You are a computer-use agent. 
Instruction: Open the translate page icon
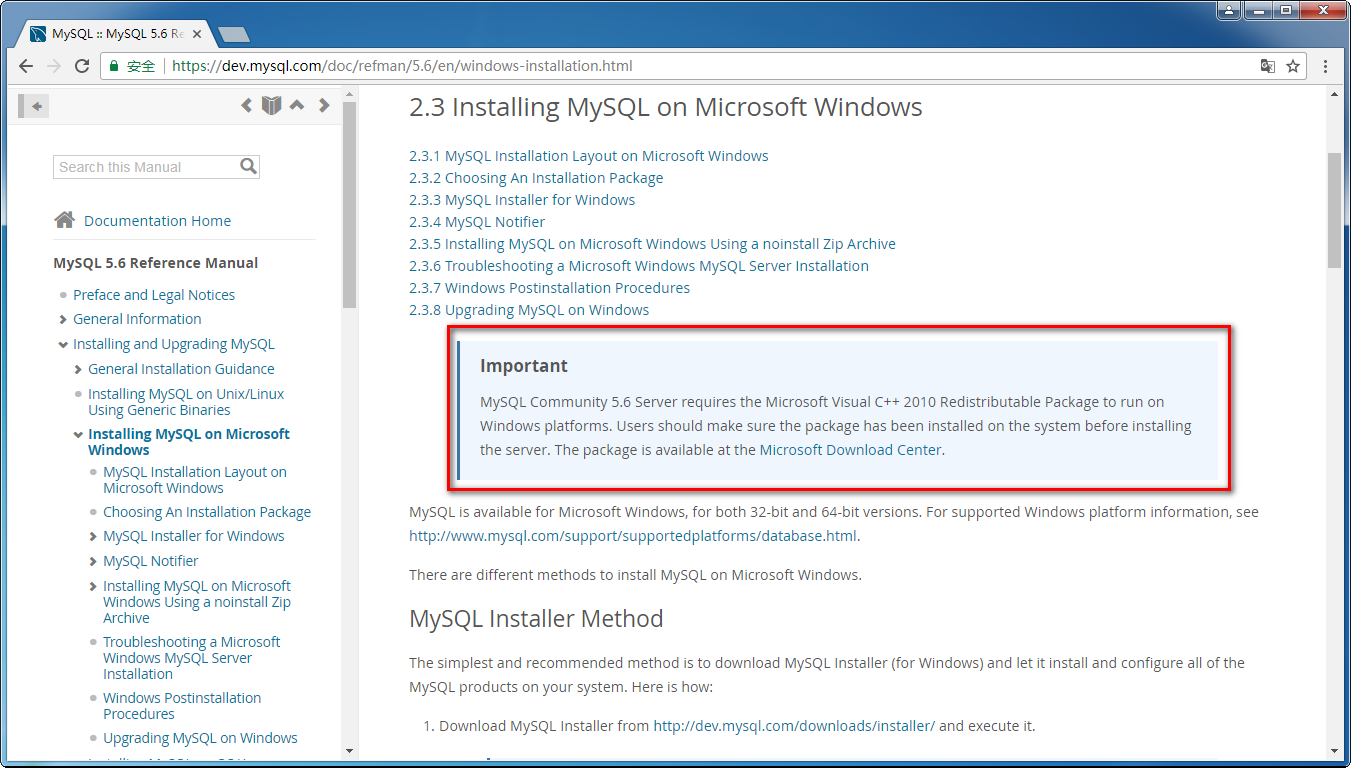1267,66
